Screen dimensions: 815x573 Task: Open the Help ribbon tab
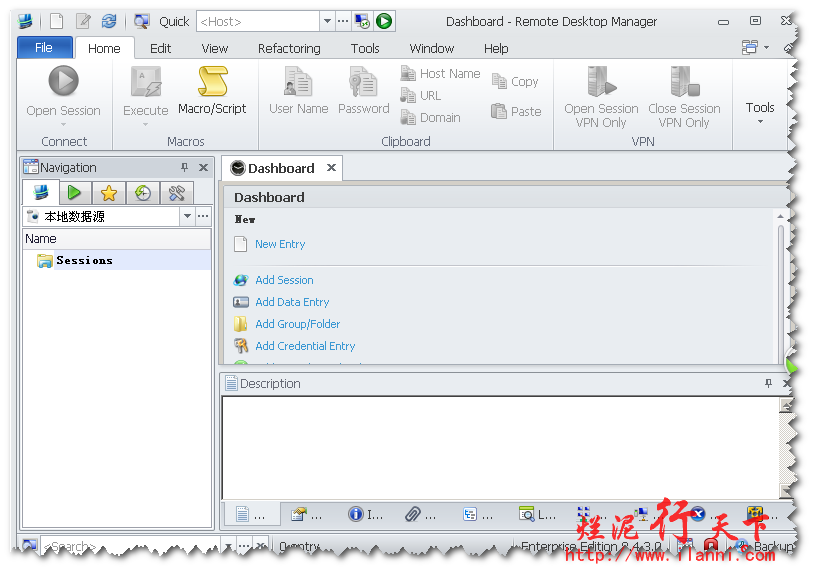[x=496, y=48]
